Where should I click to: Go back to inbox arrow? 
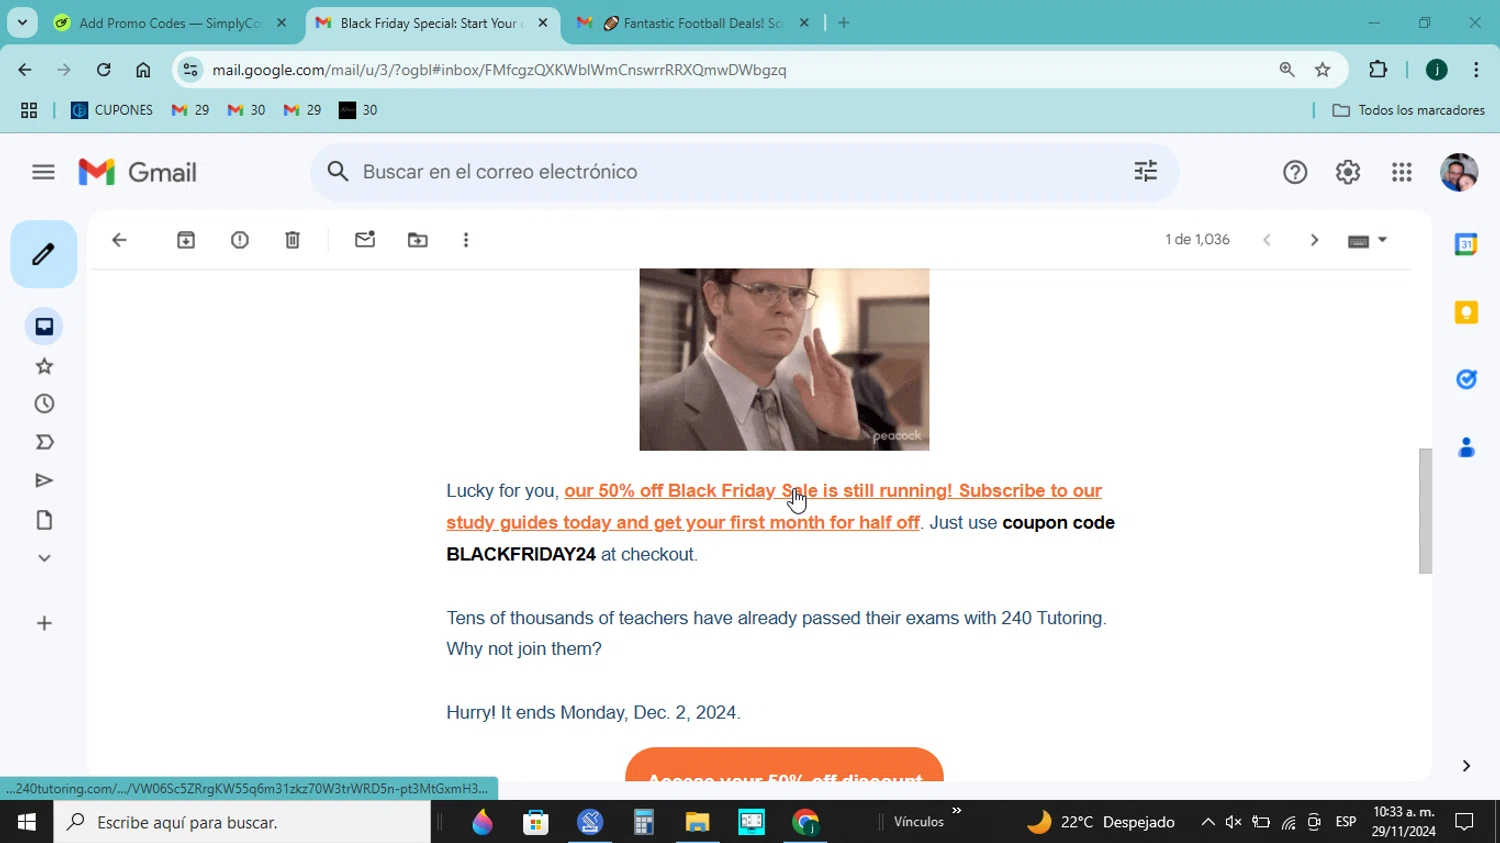click(x=119, y=240)
